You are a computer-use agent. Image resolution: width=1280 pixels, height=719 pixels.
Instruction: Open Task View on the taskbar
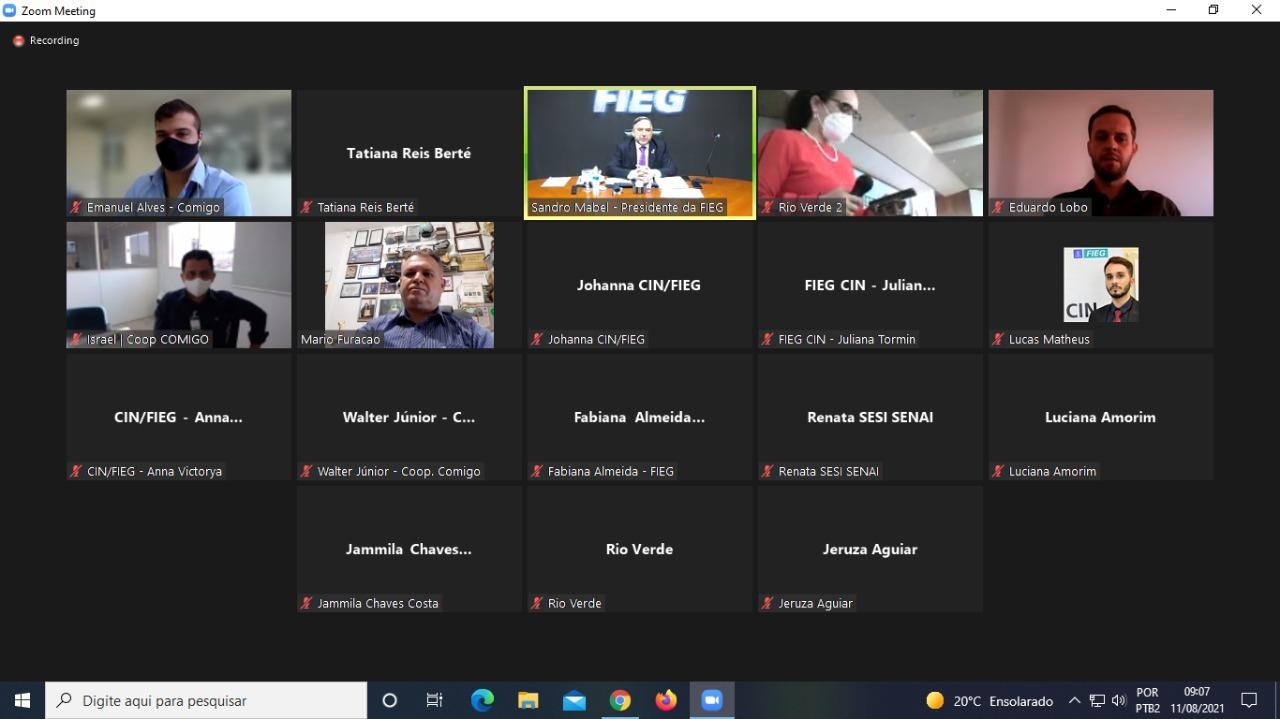[435, 700]
